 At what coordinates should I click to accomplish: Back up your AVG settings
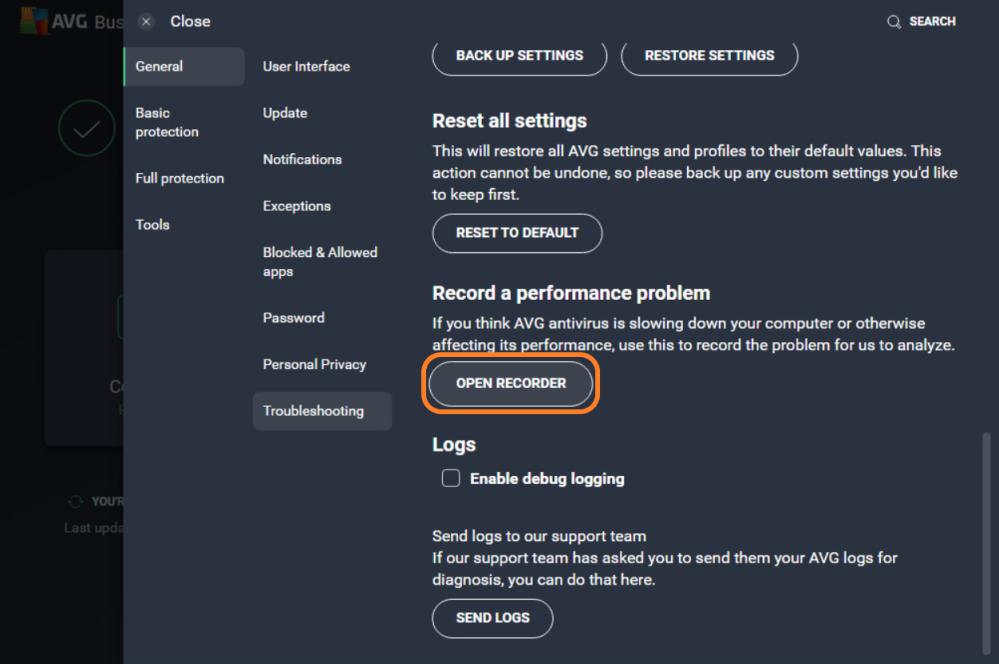pyautogui.click(x=519, y=56)
